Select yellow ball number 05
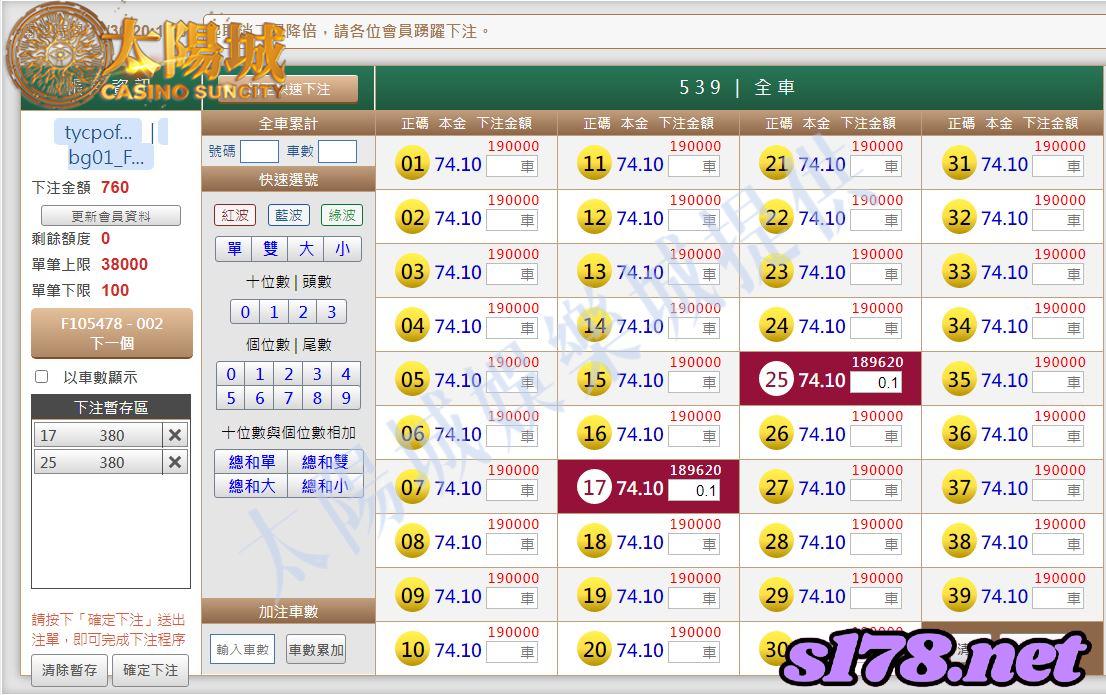This screenshot has height=695, width=1106. tap(413, 380)
